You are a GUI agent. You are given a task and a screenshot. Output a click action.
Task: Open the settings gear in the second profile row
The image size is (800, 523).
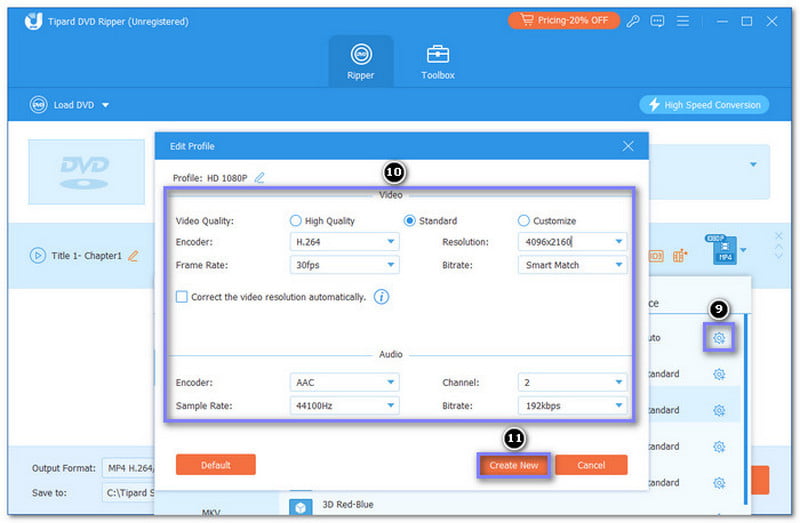pos(719,374)
